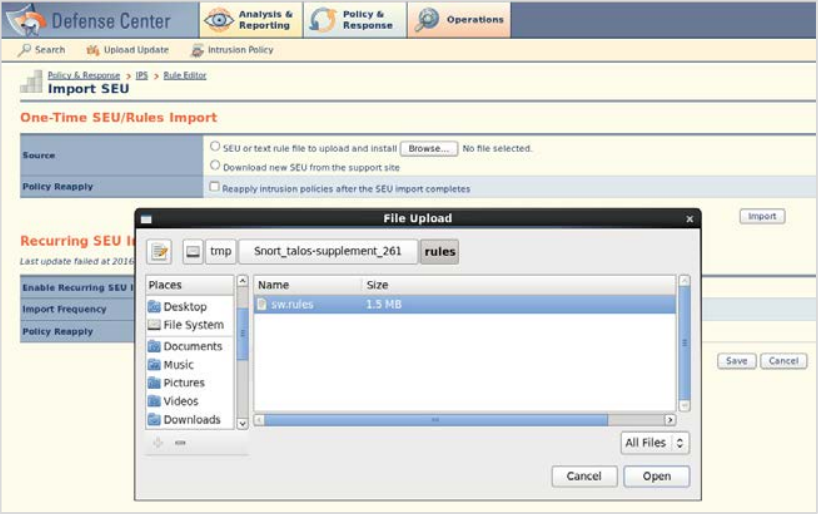This screenshot has width=818, height=514.
Task: Open Downloads in Places
Action: point(190,420)
